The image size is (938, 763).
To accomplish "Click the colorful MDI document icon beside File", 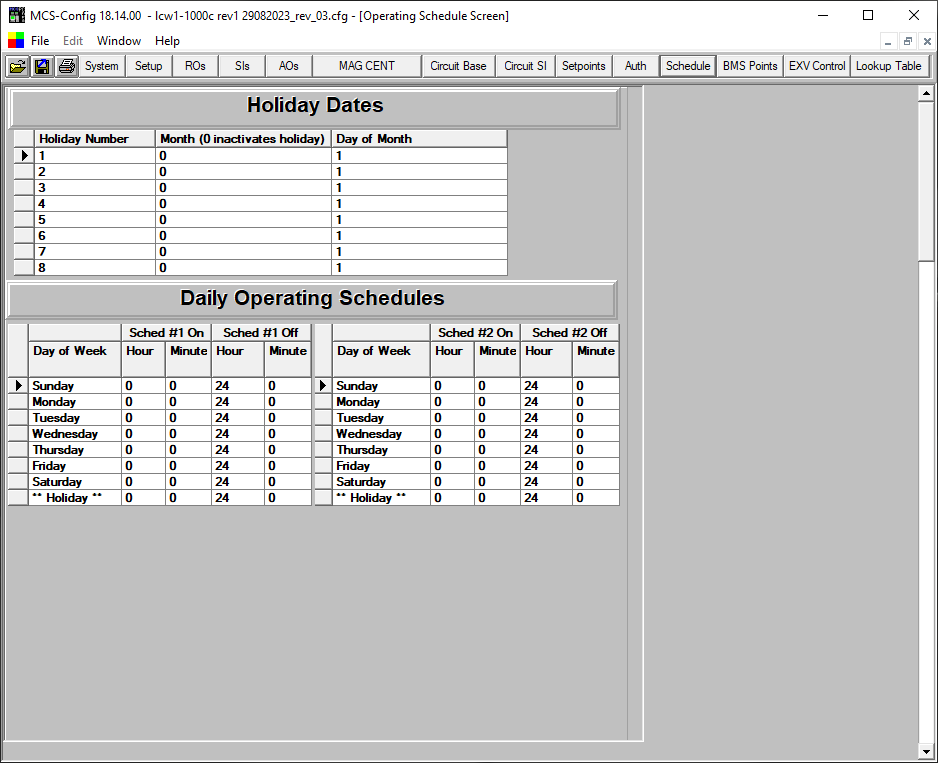I will (x=16, y=41).
